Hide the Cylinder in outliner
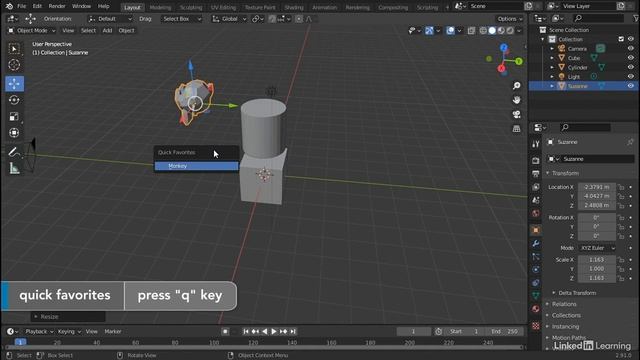 (x=631, y=67)
